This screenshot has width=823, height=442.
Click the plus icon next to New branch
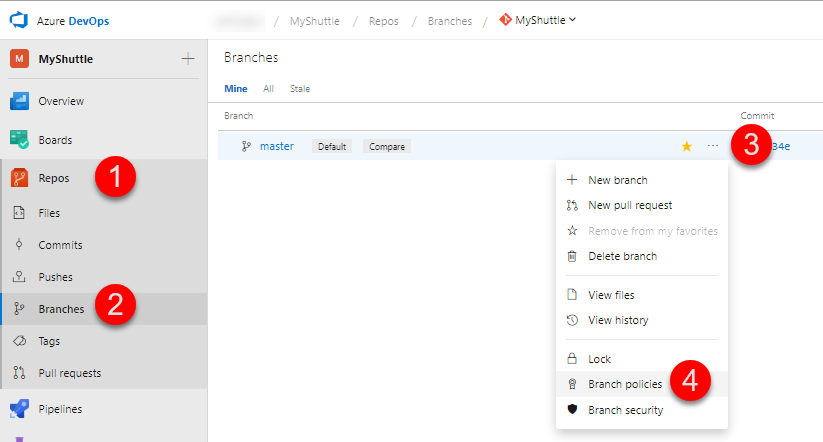point(572,180)
